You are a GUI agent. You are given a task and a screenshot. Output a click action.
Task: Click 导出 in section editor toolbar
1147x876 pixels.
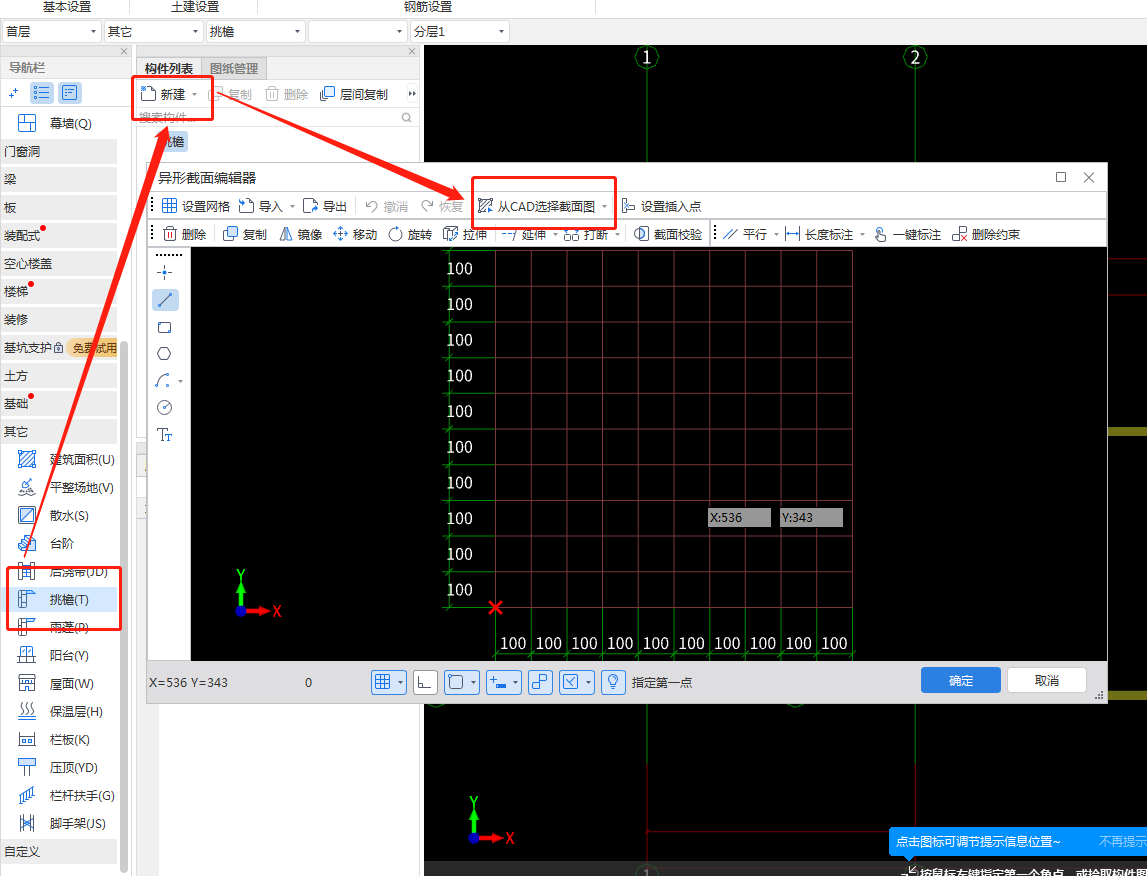tap(326, 206)
